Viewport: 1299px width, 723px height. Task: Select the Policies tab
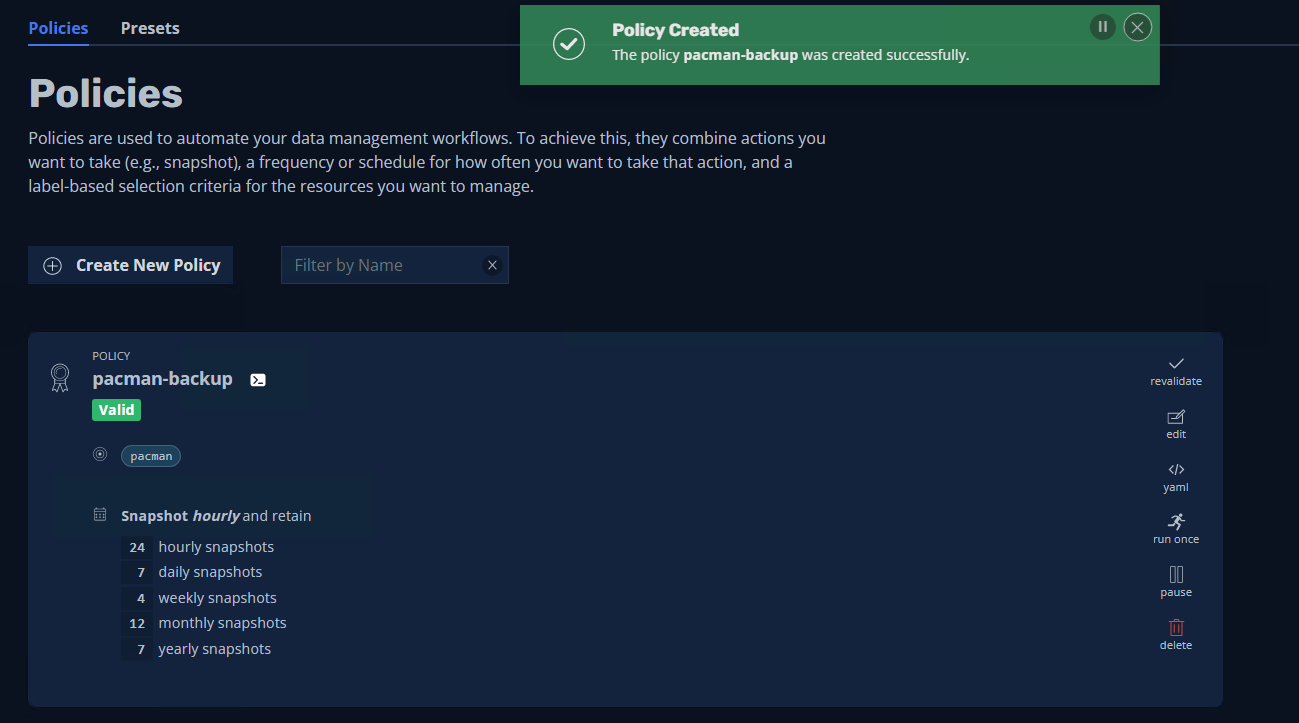(58, 28)
